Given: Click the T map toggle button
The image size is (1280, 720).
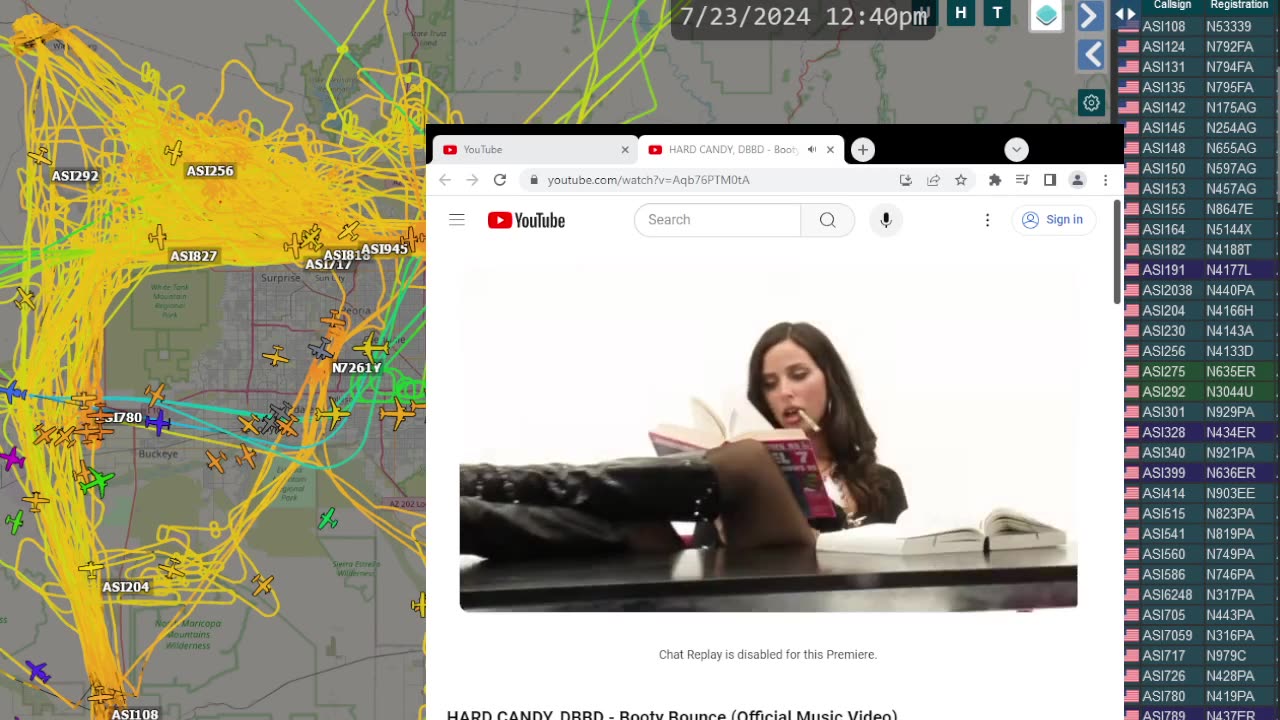Looking at the screenshot, I should pyautogui.click(x=997, y=13).
